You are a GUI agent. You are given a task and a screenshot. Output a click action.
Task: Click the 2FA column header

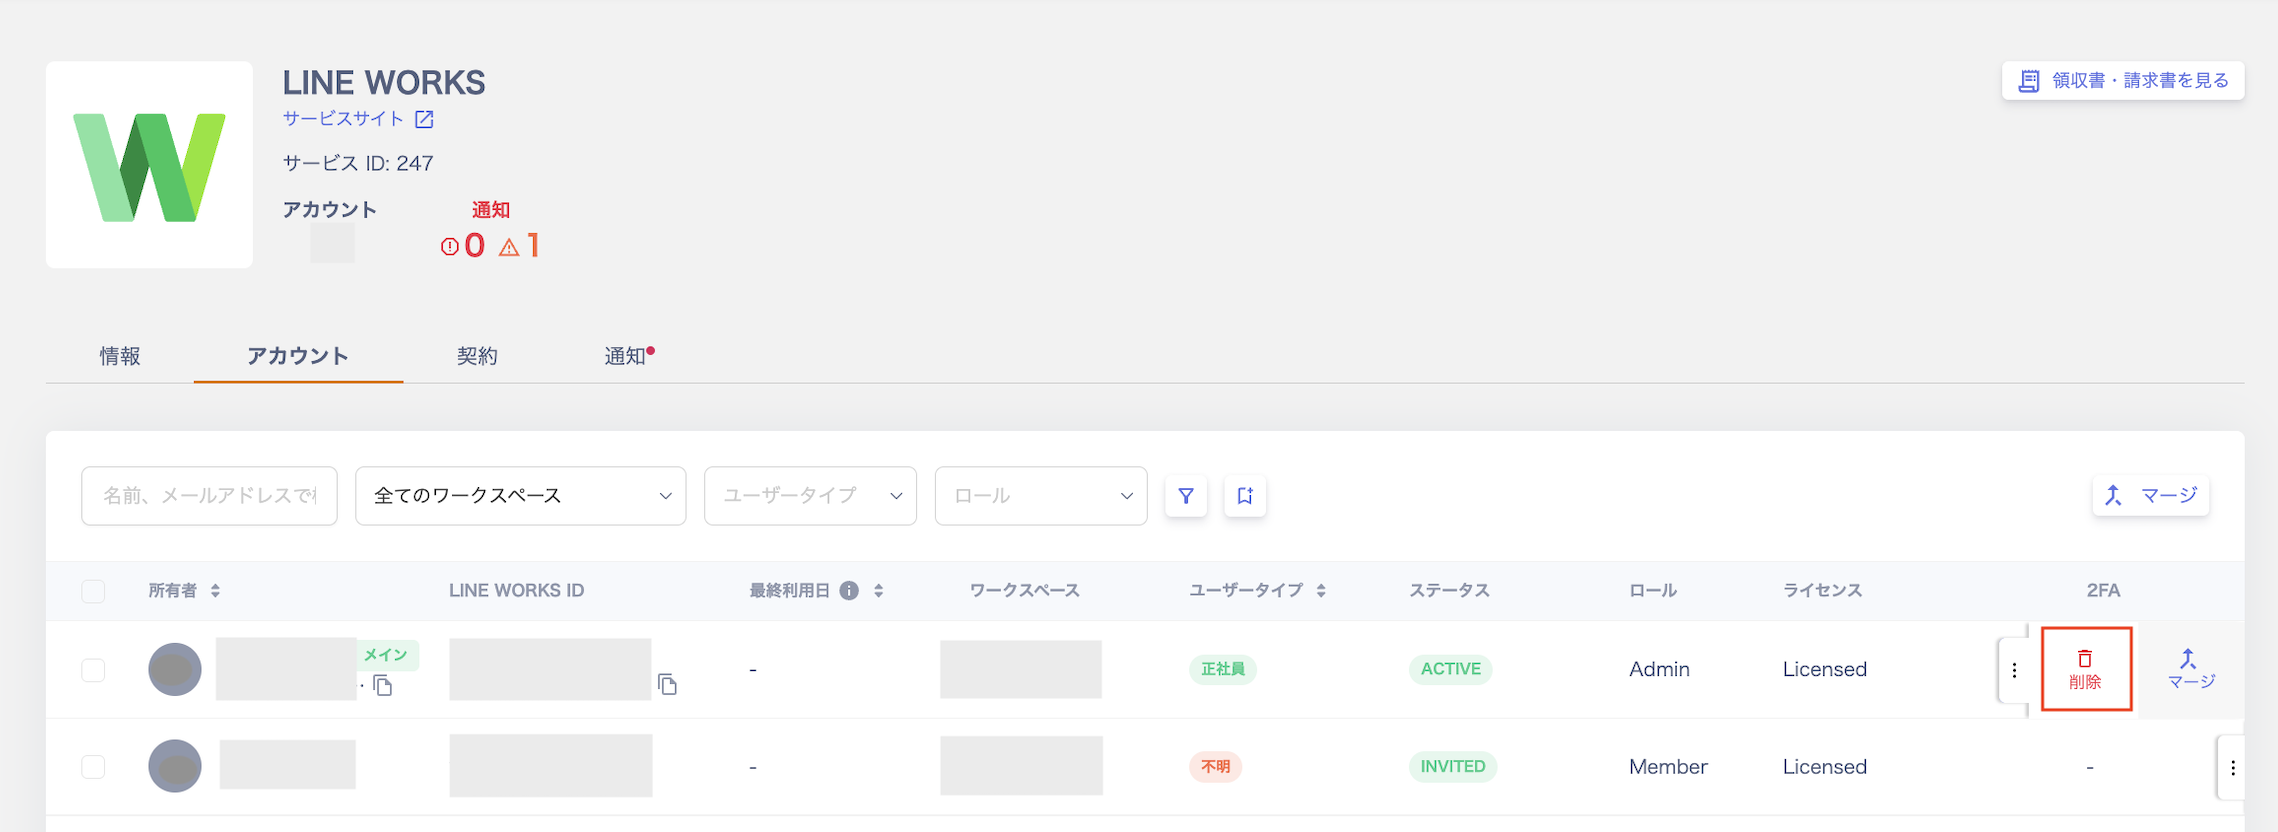[x=2103, y=591]
